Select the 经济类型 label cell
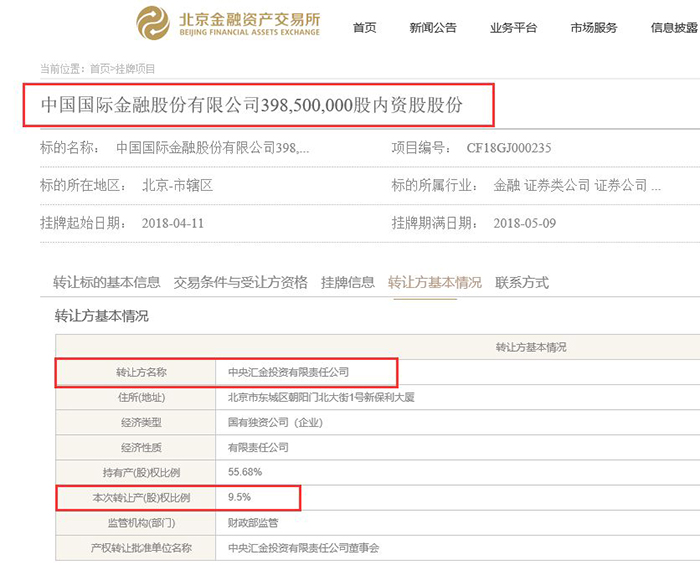Image resolution: width=700 pixels, height=565 pixels. coord(136,422)
